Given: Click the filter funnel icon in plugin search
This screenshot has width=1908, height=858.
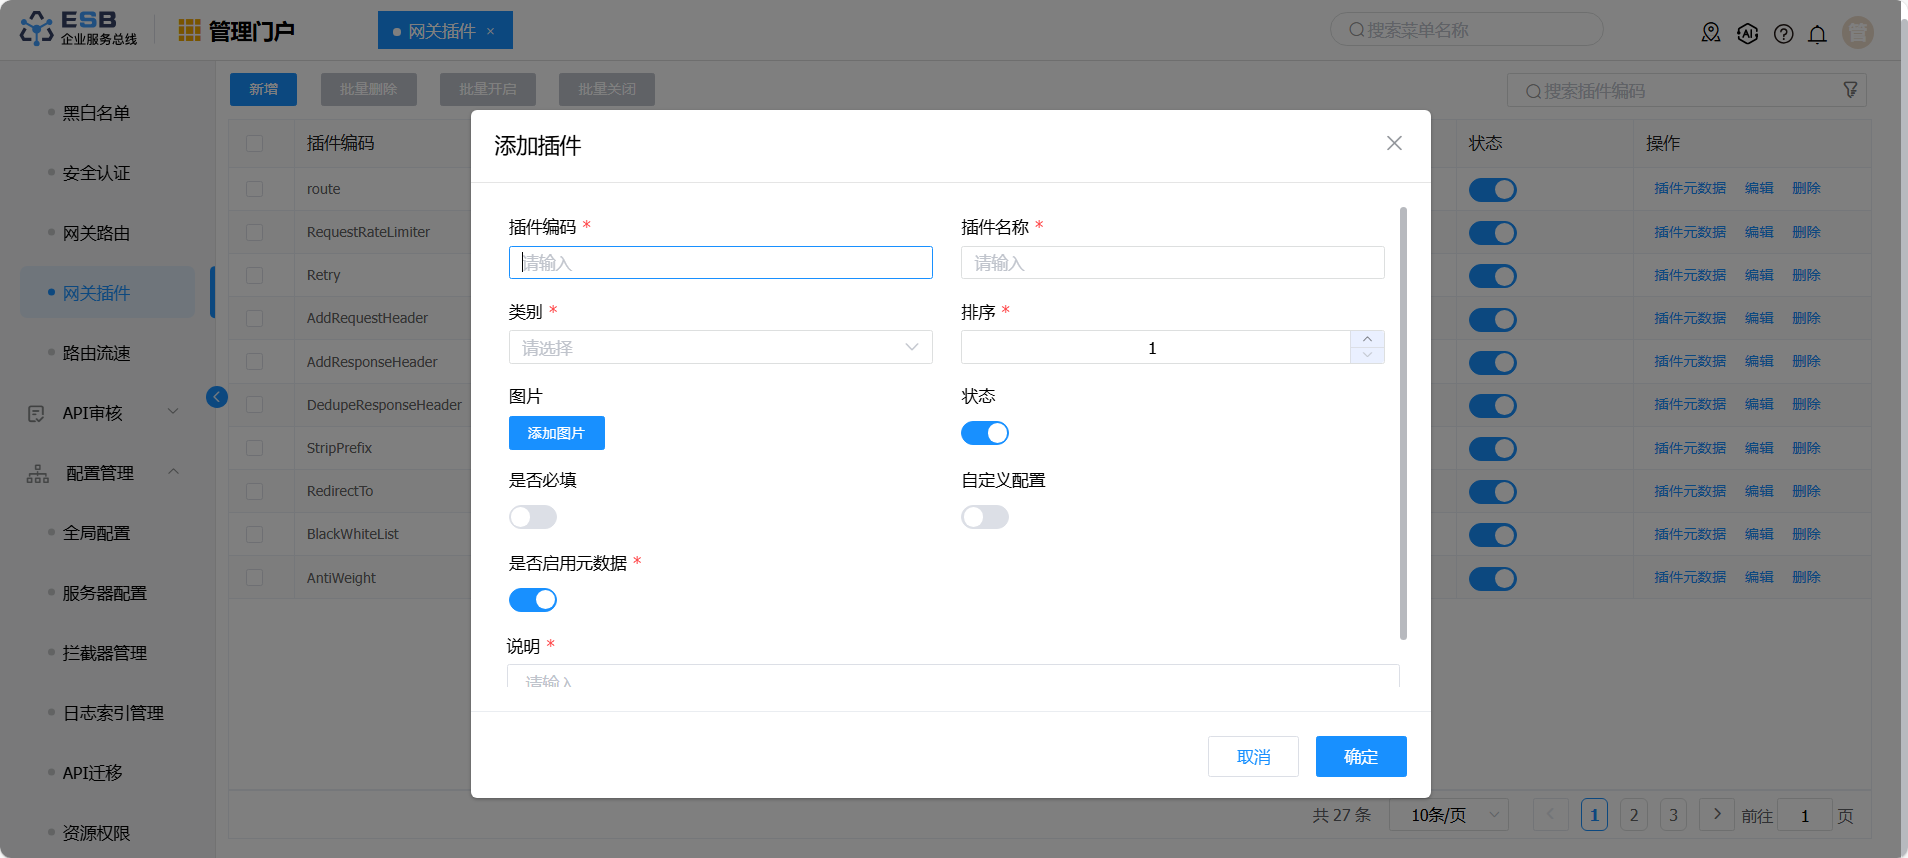Looking at the screenshot, I should 1850,90.
